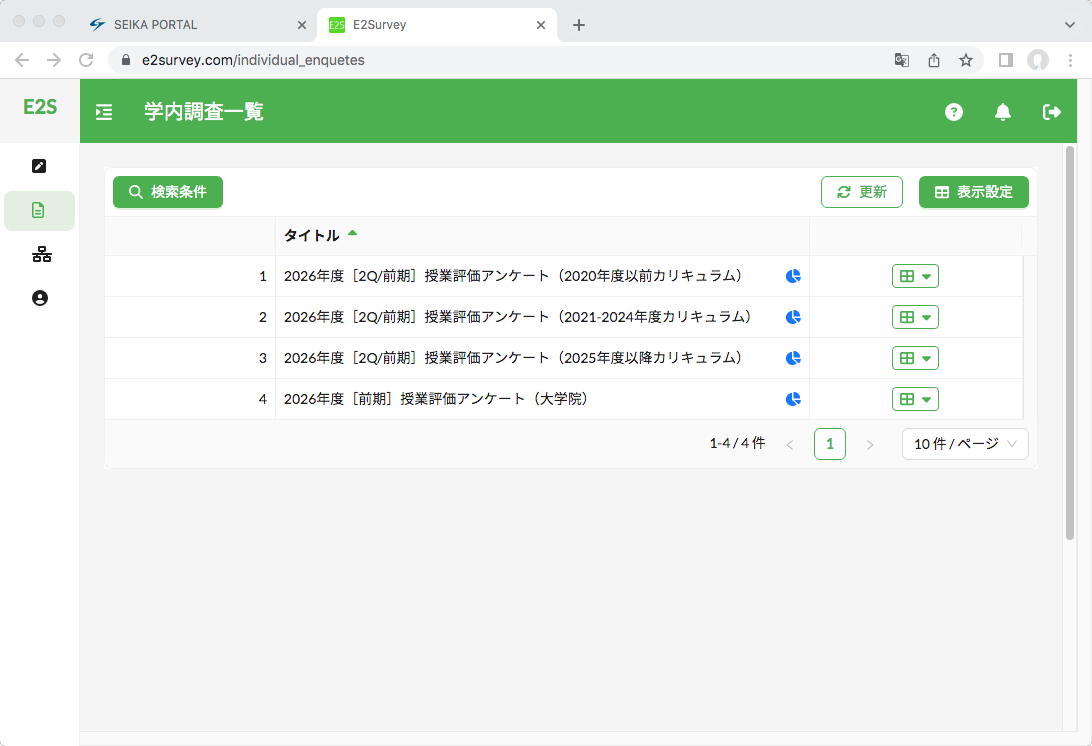Expand action dropdown for 2020年度以前カリキュラム row

915,276
